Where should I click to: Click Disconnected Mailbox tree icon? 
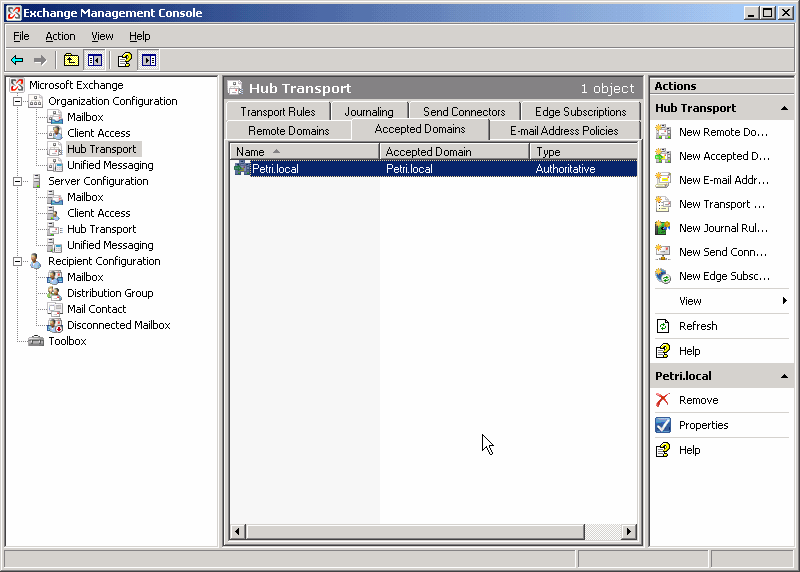tap(55, 325)
